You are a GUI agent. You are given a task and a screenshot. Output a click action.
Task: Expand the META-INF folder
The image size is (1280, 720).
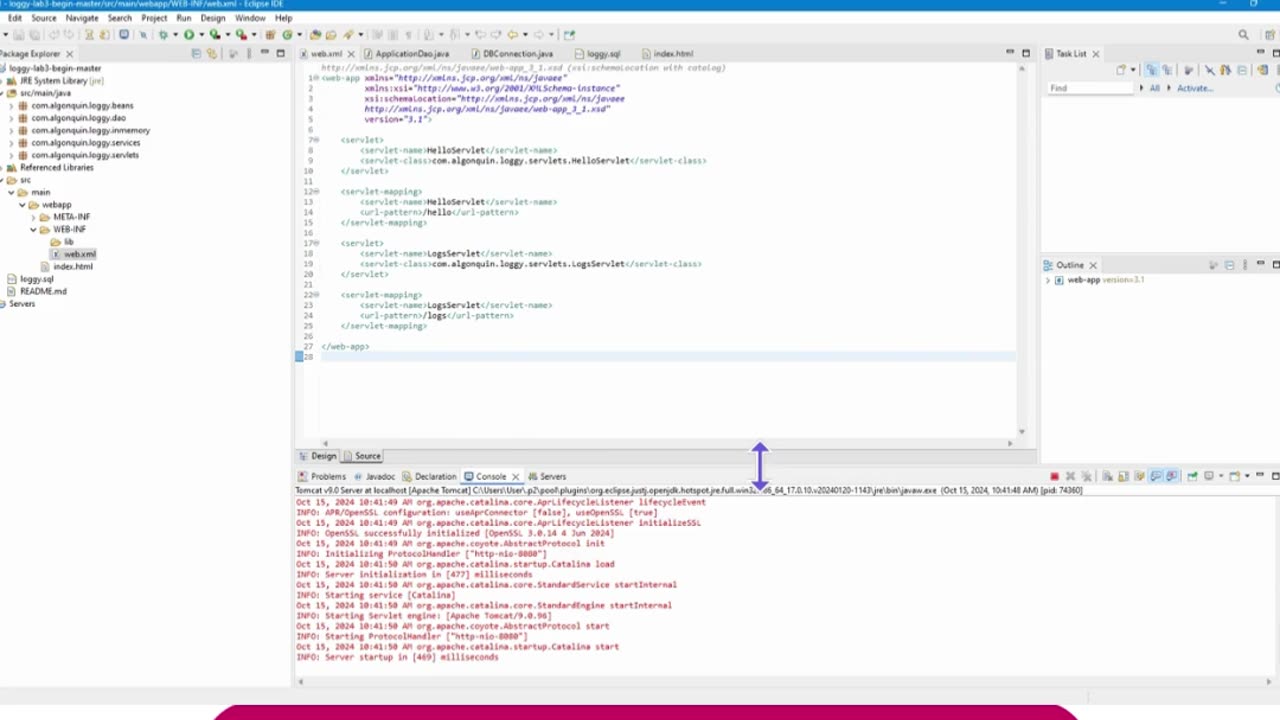[33, 217]
